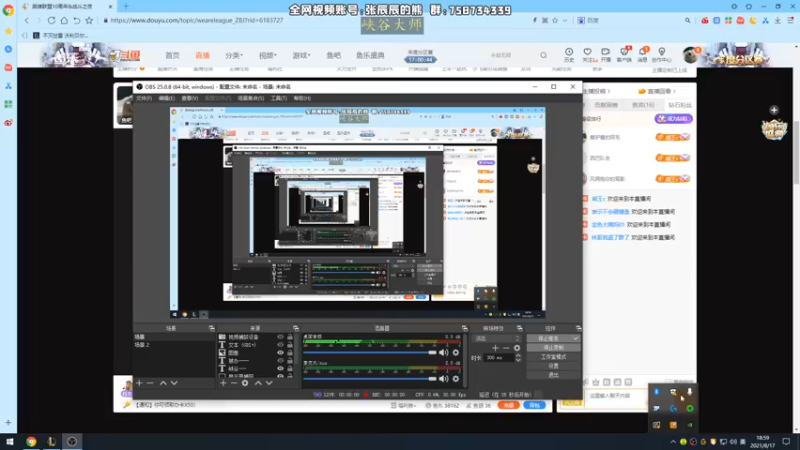Screen dimensions: 800x450
Task: Open Douyu watch history icon
Action: (x=569, y=54)
